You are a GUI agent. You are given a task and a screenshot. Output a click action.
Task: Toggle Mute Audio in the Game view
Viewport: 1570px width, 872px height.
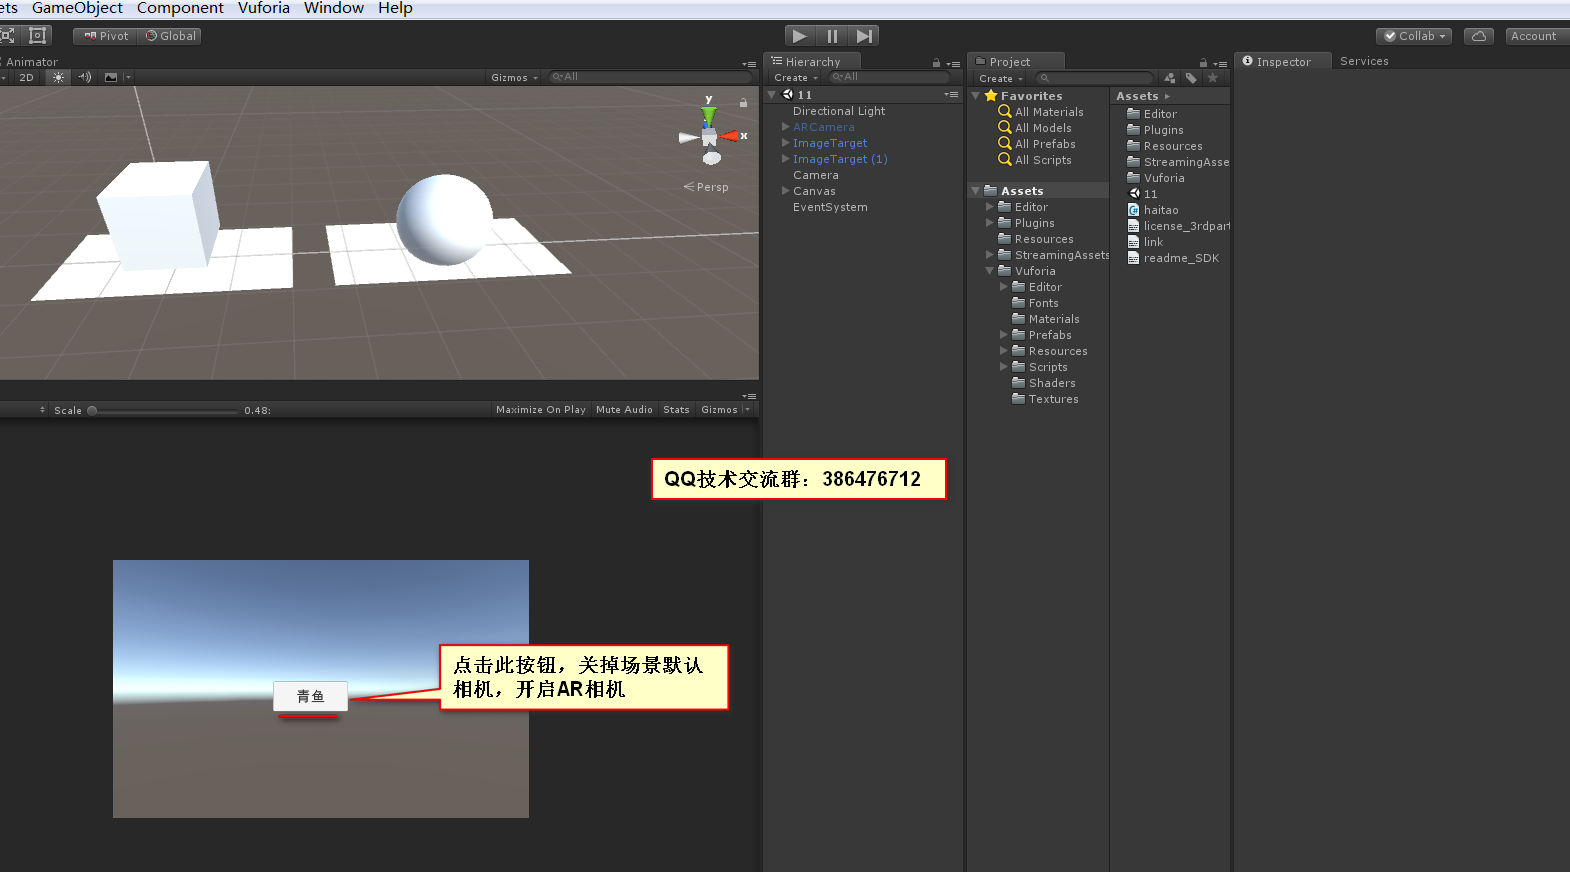[x=624, y=409]
